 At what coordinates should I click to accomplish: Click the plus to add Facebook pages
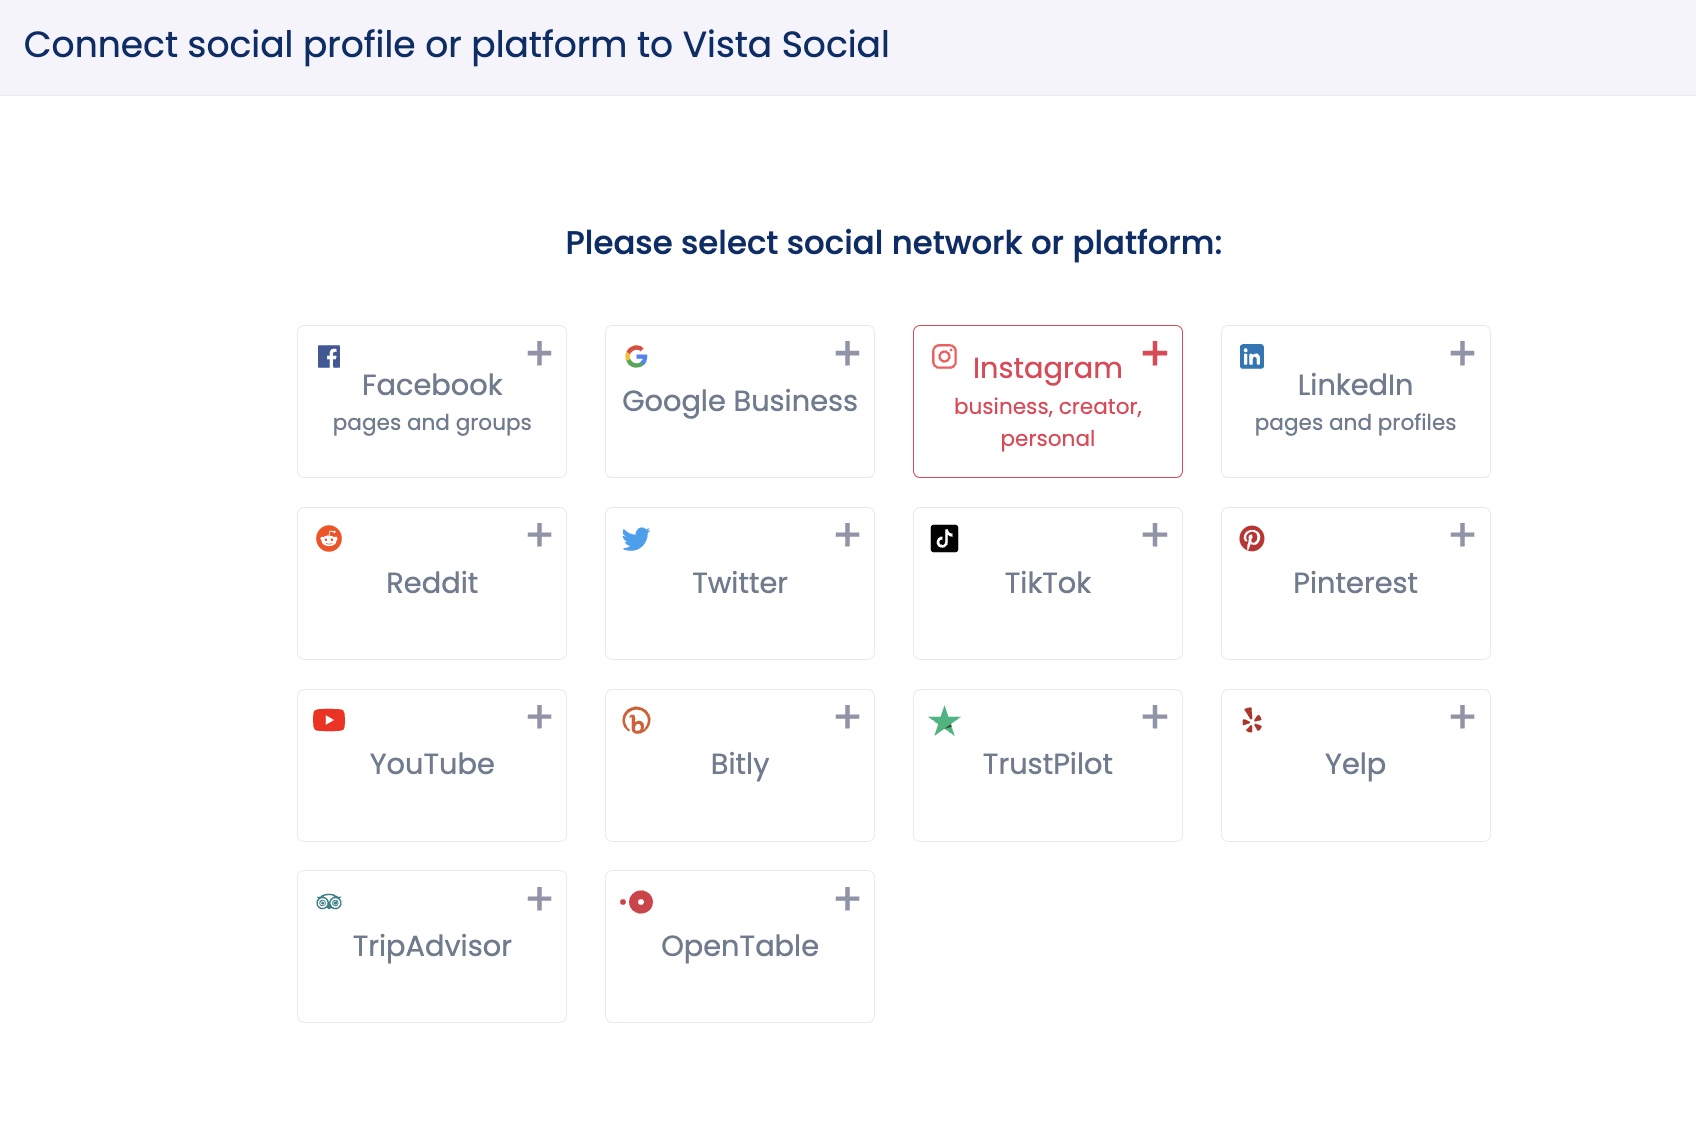539,353
